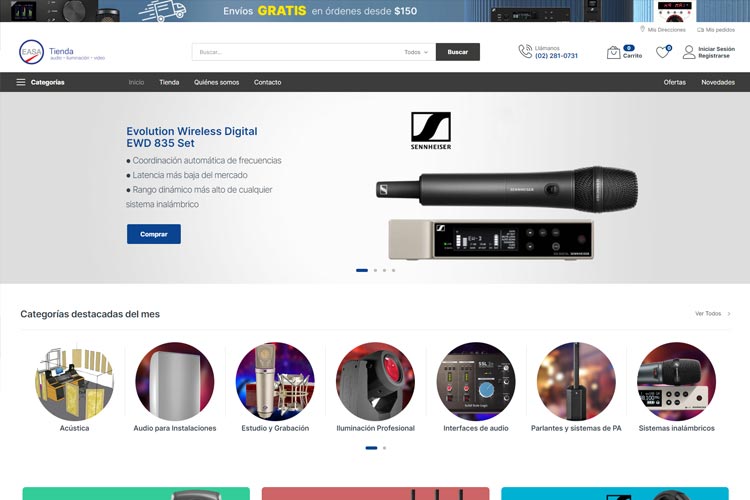The height and width of the screenshot is (500, 750).
Task: Click the blue promo card below
Action: point(615,493)
